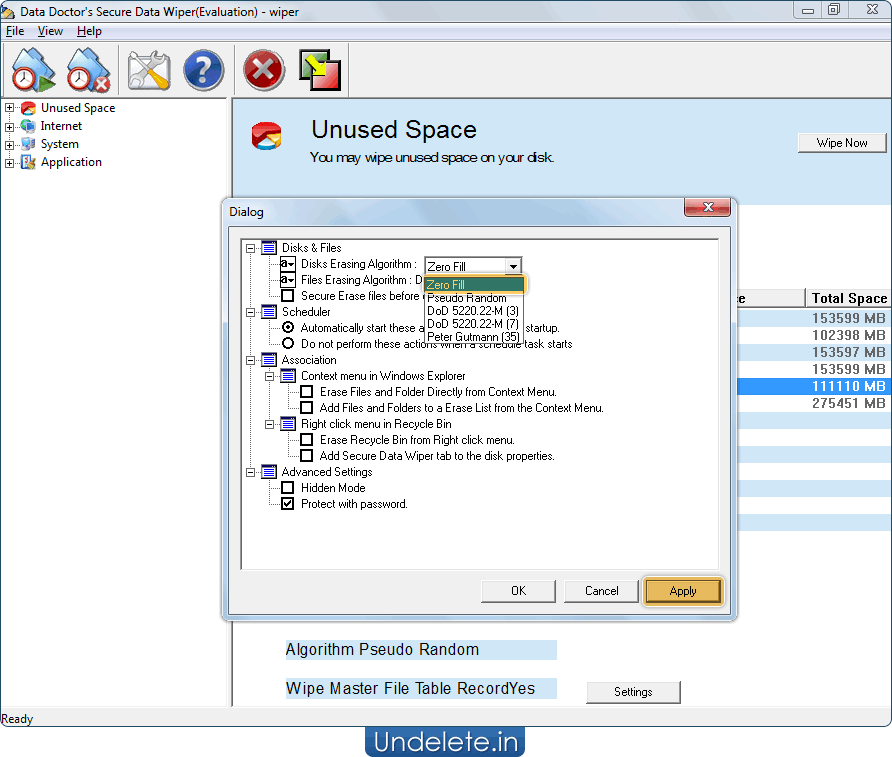Click the green-red minimize to tray icon
This screenshot has width=892, height=757.
click(320, 71)
